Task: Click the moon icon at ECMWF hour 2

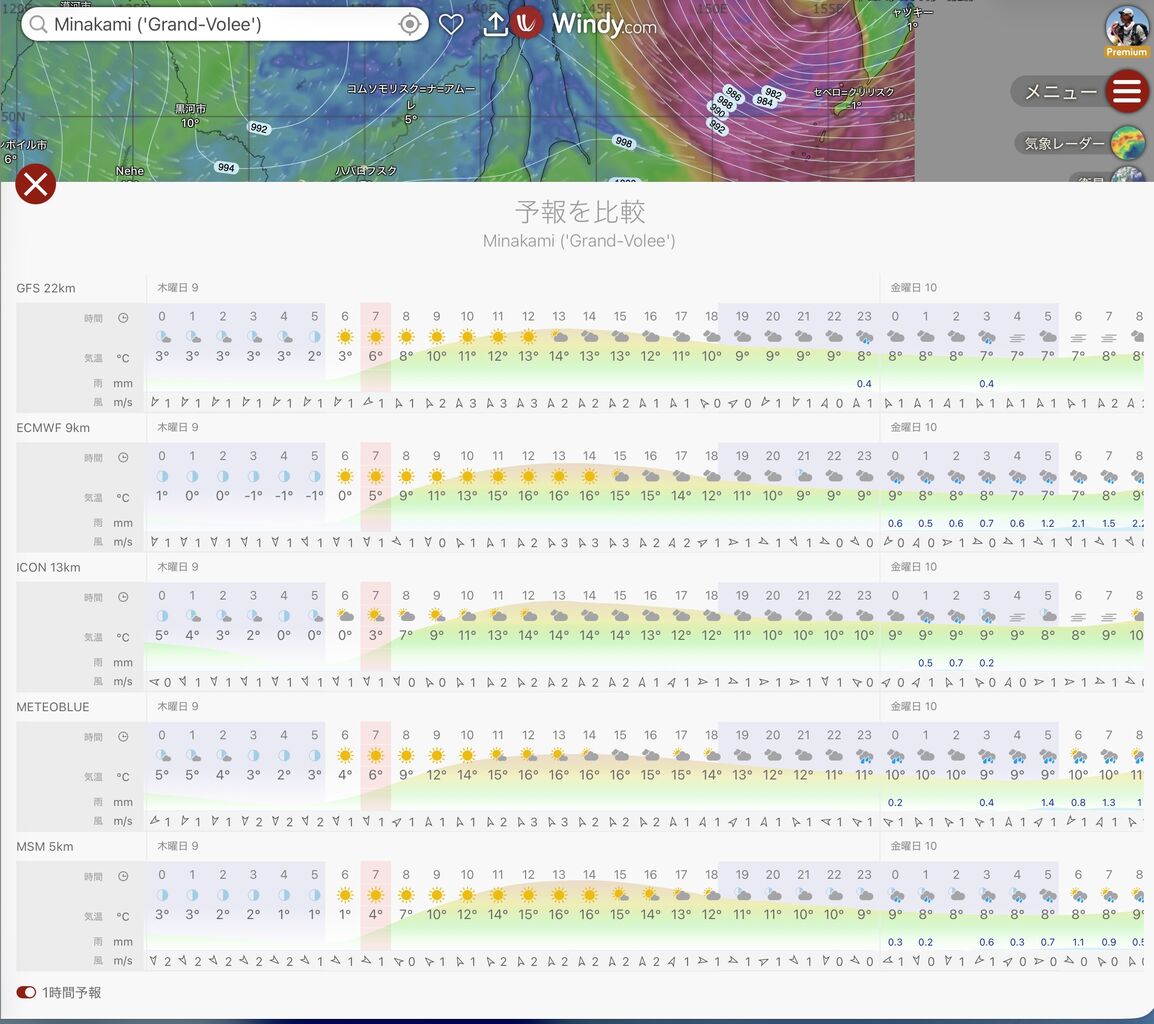Action: coord(222,476)
